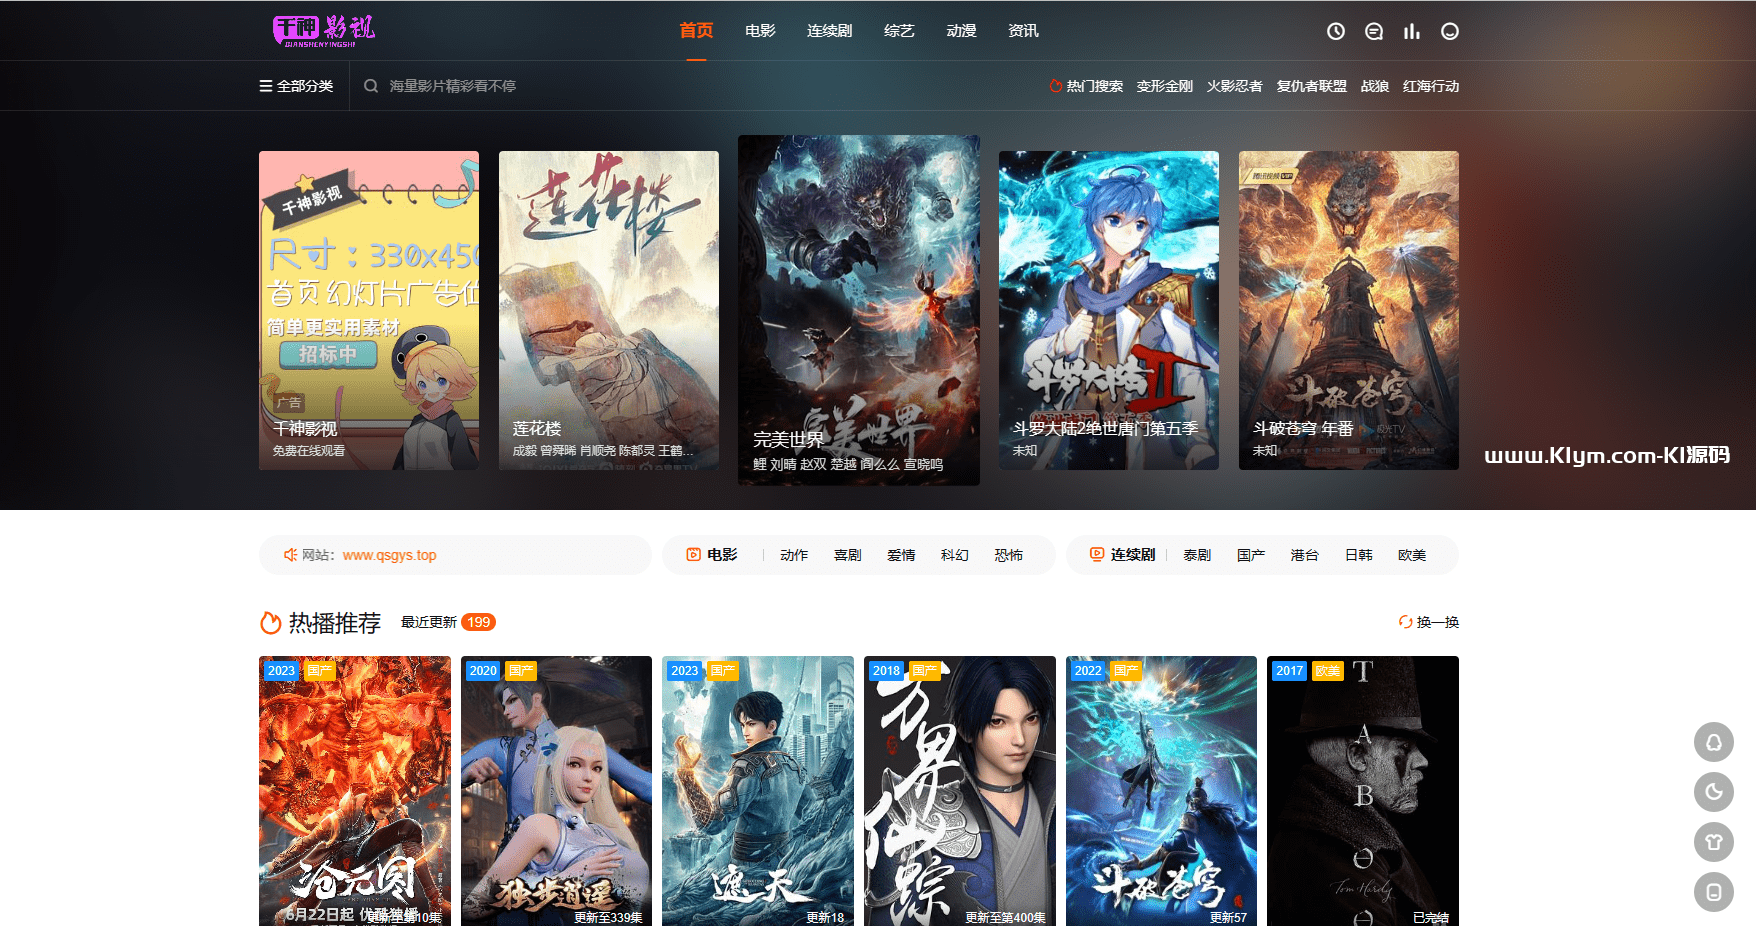Filter movies by 科幻

955,555
